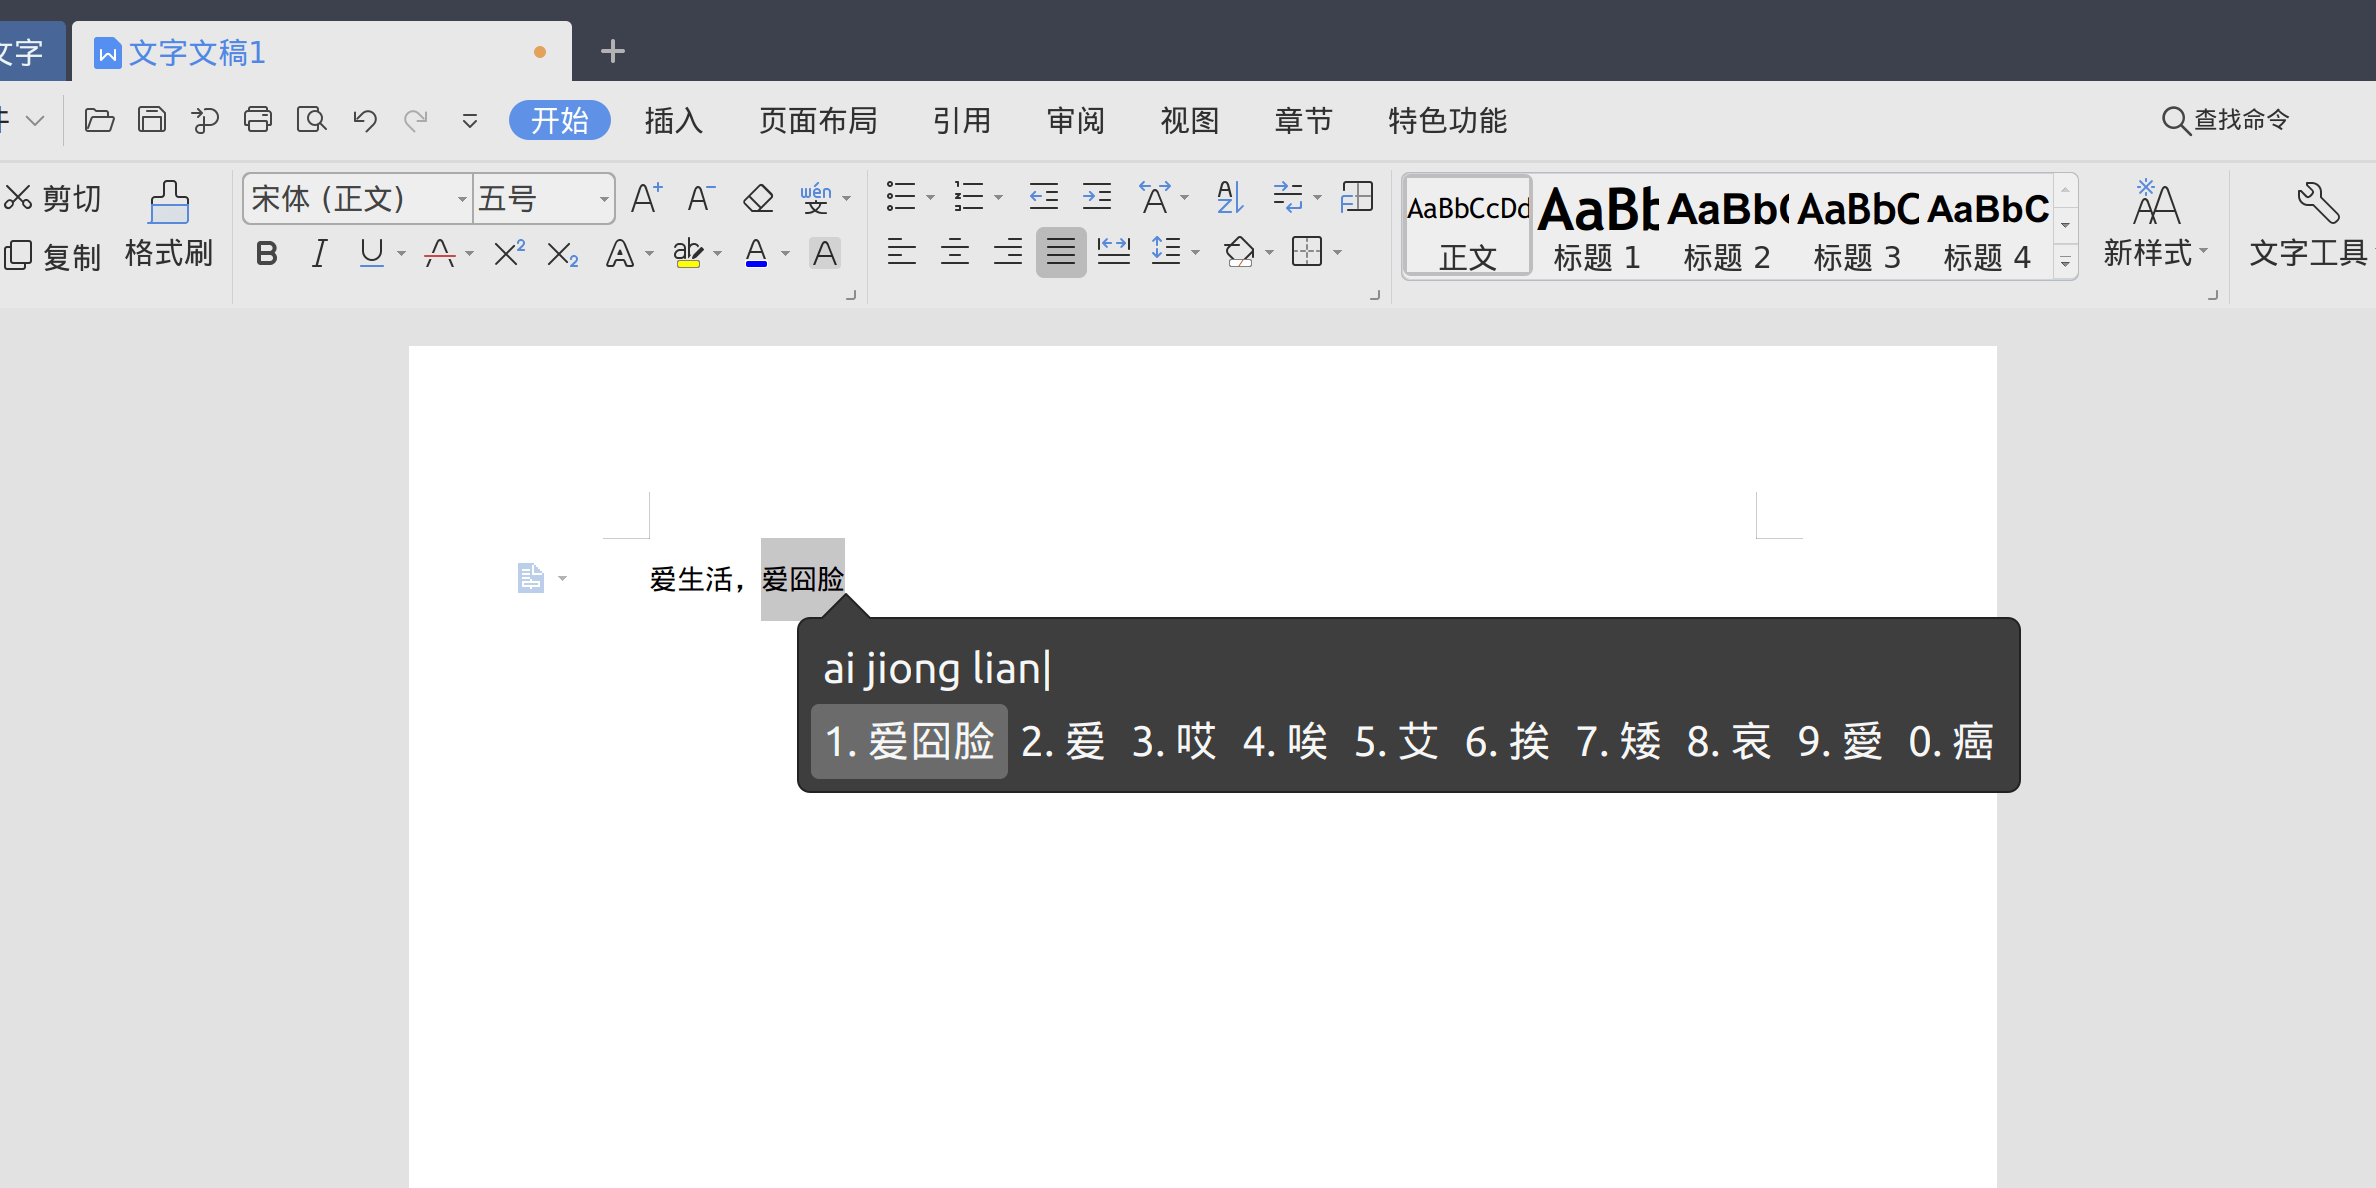Toggle bold formatting

pos(265,252)
